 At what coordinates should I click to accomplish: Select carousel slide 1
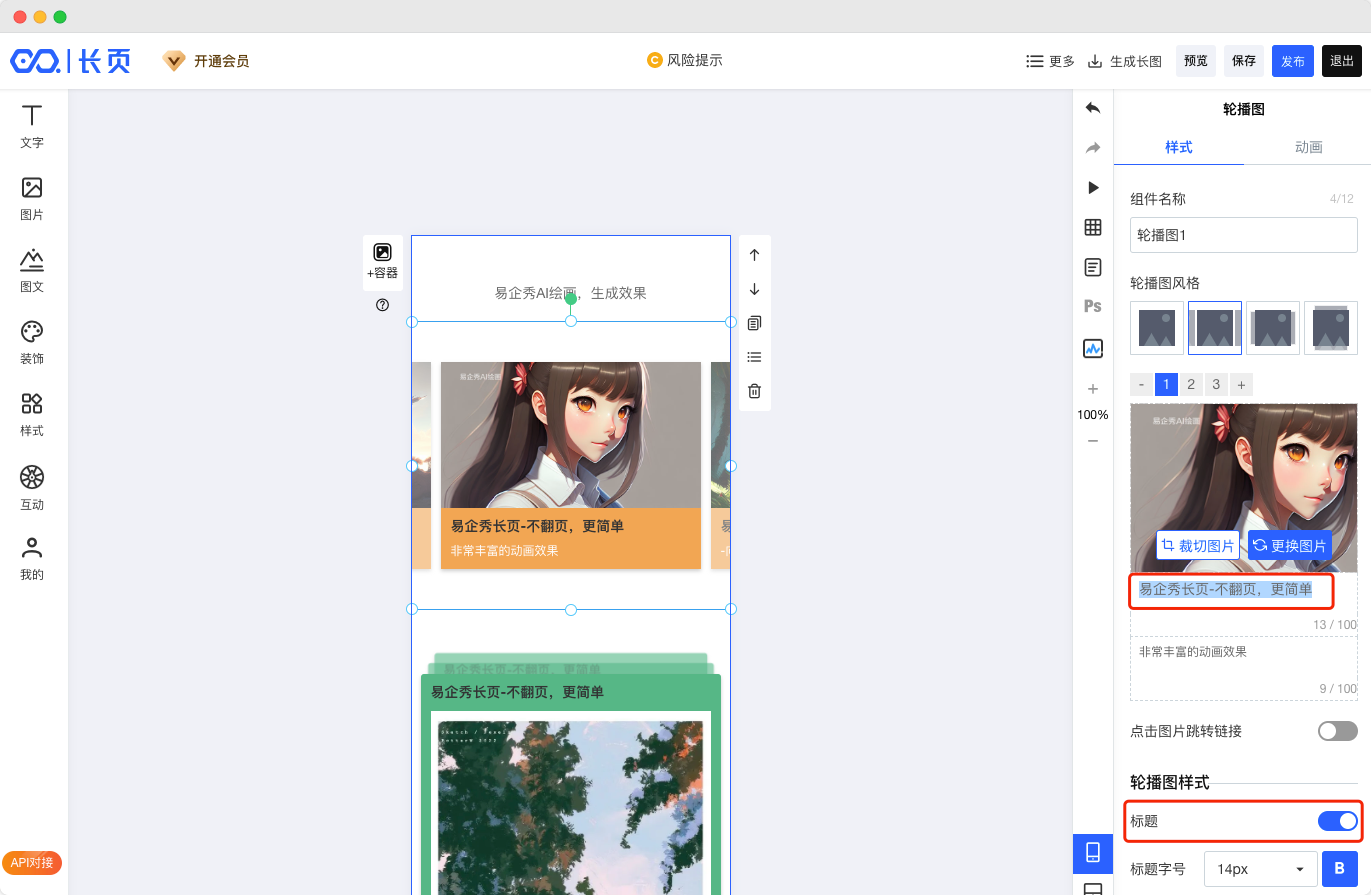click(x=1166, y=384)
